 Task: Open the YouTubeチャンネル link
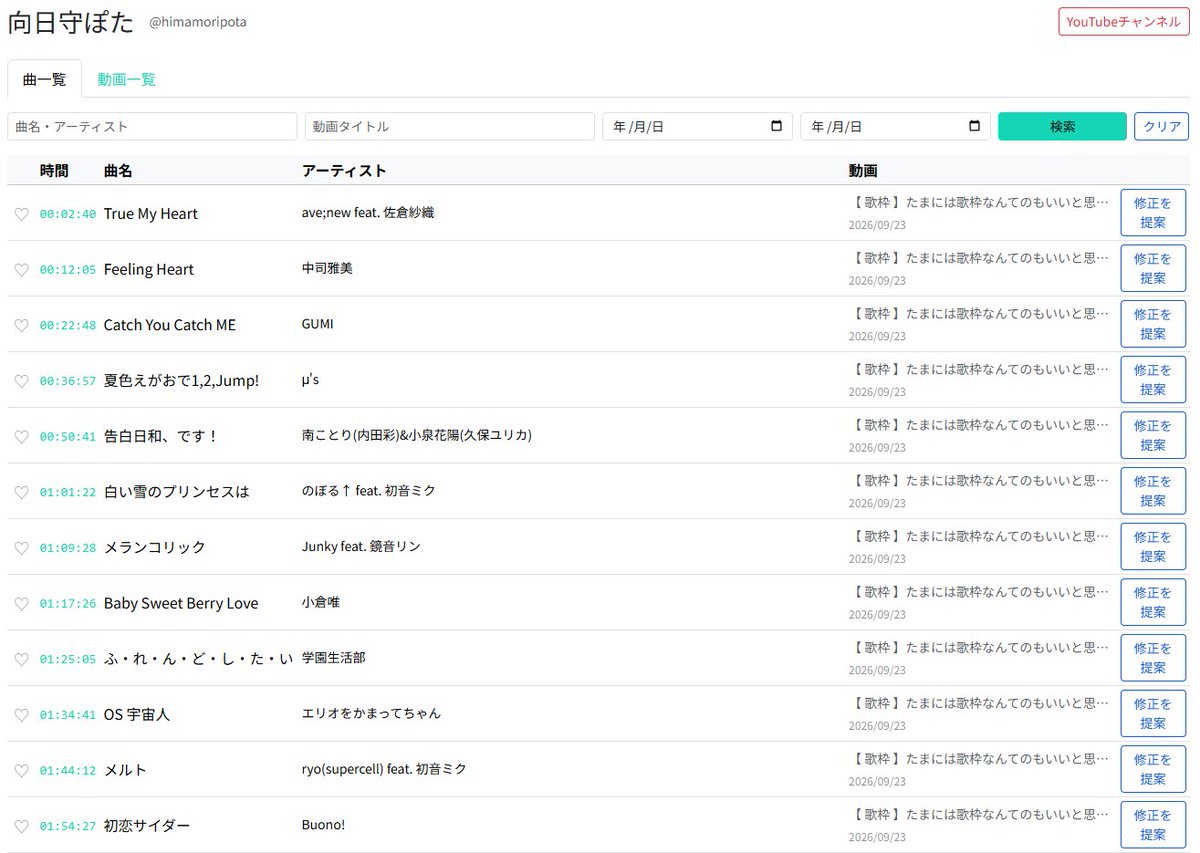pyautogui.click(x=1123, y=21)
